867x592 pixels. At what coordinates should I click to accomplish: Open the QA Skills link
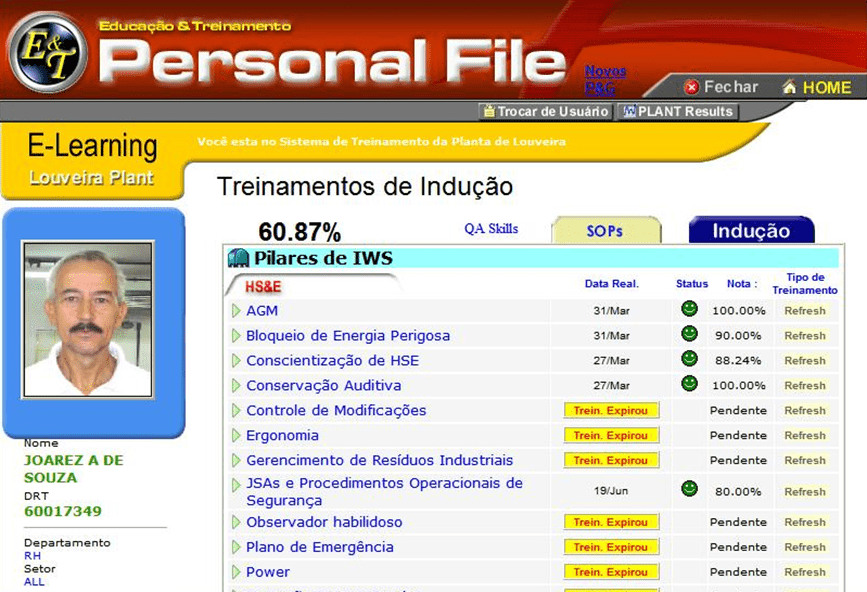pos(491,229)
